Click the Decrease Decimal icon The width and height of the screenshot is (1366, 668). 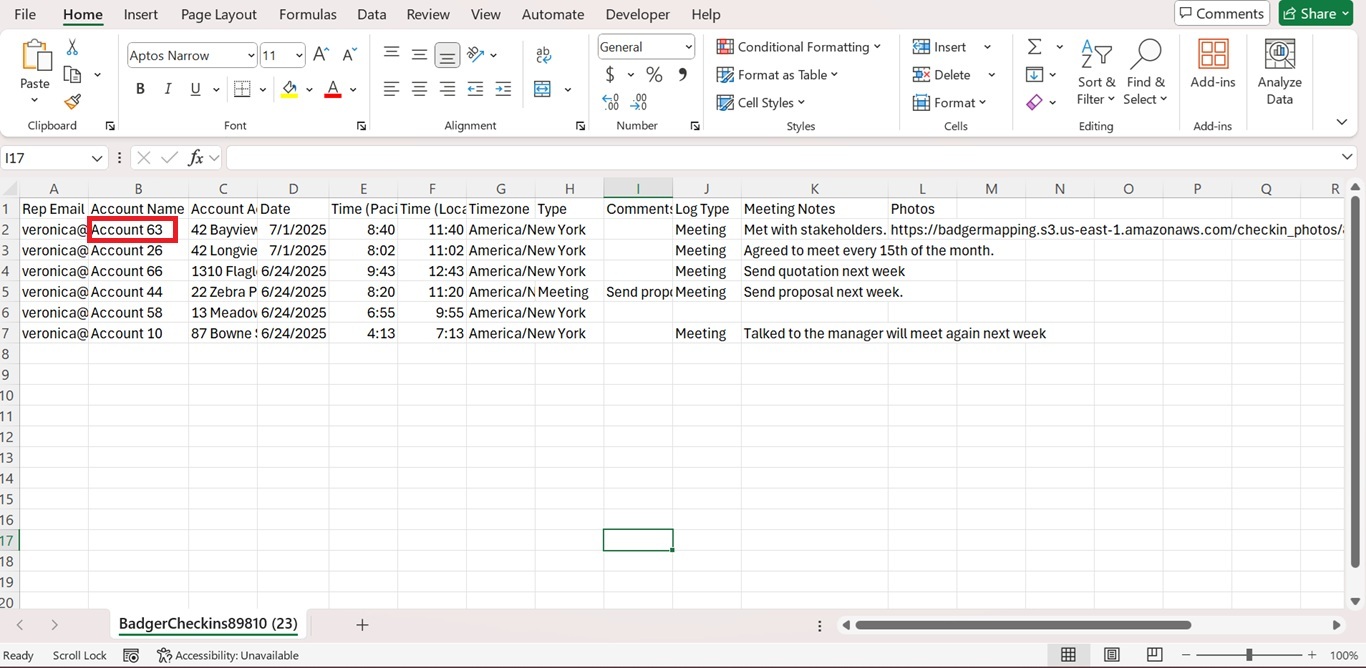pos(640,101)
